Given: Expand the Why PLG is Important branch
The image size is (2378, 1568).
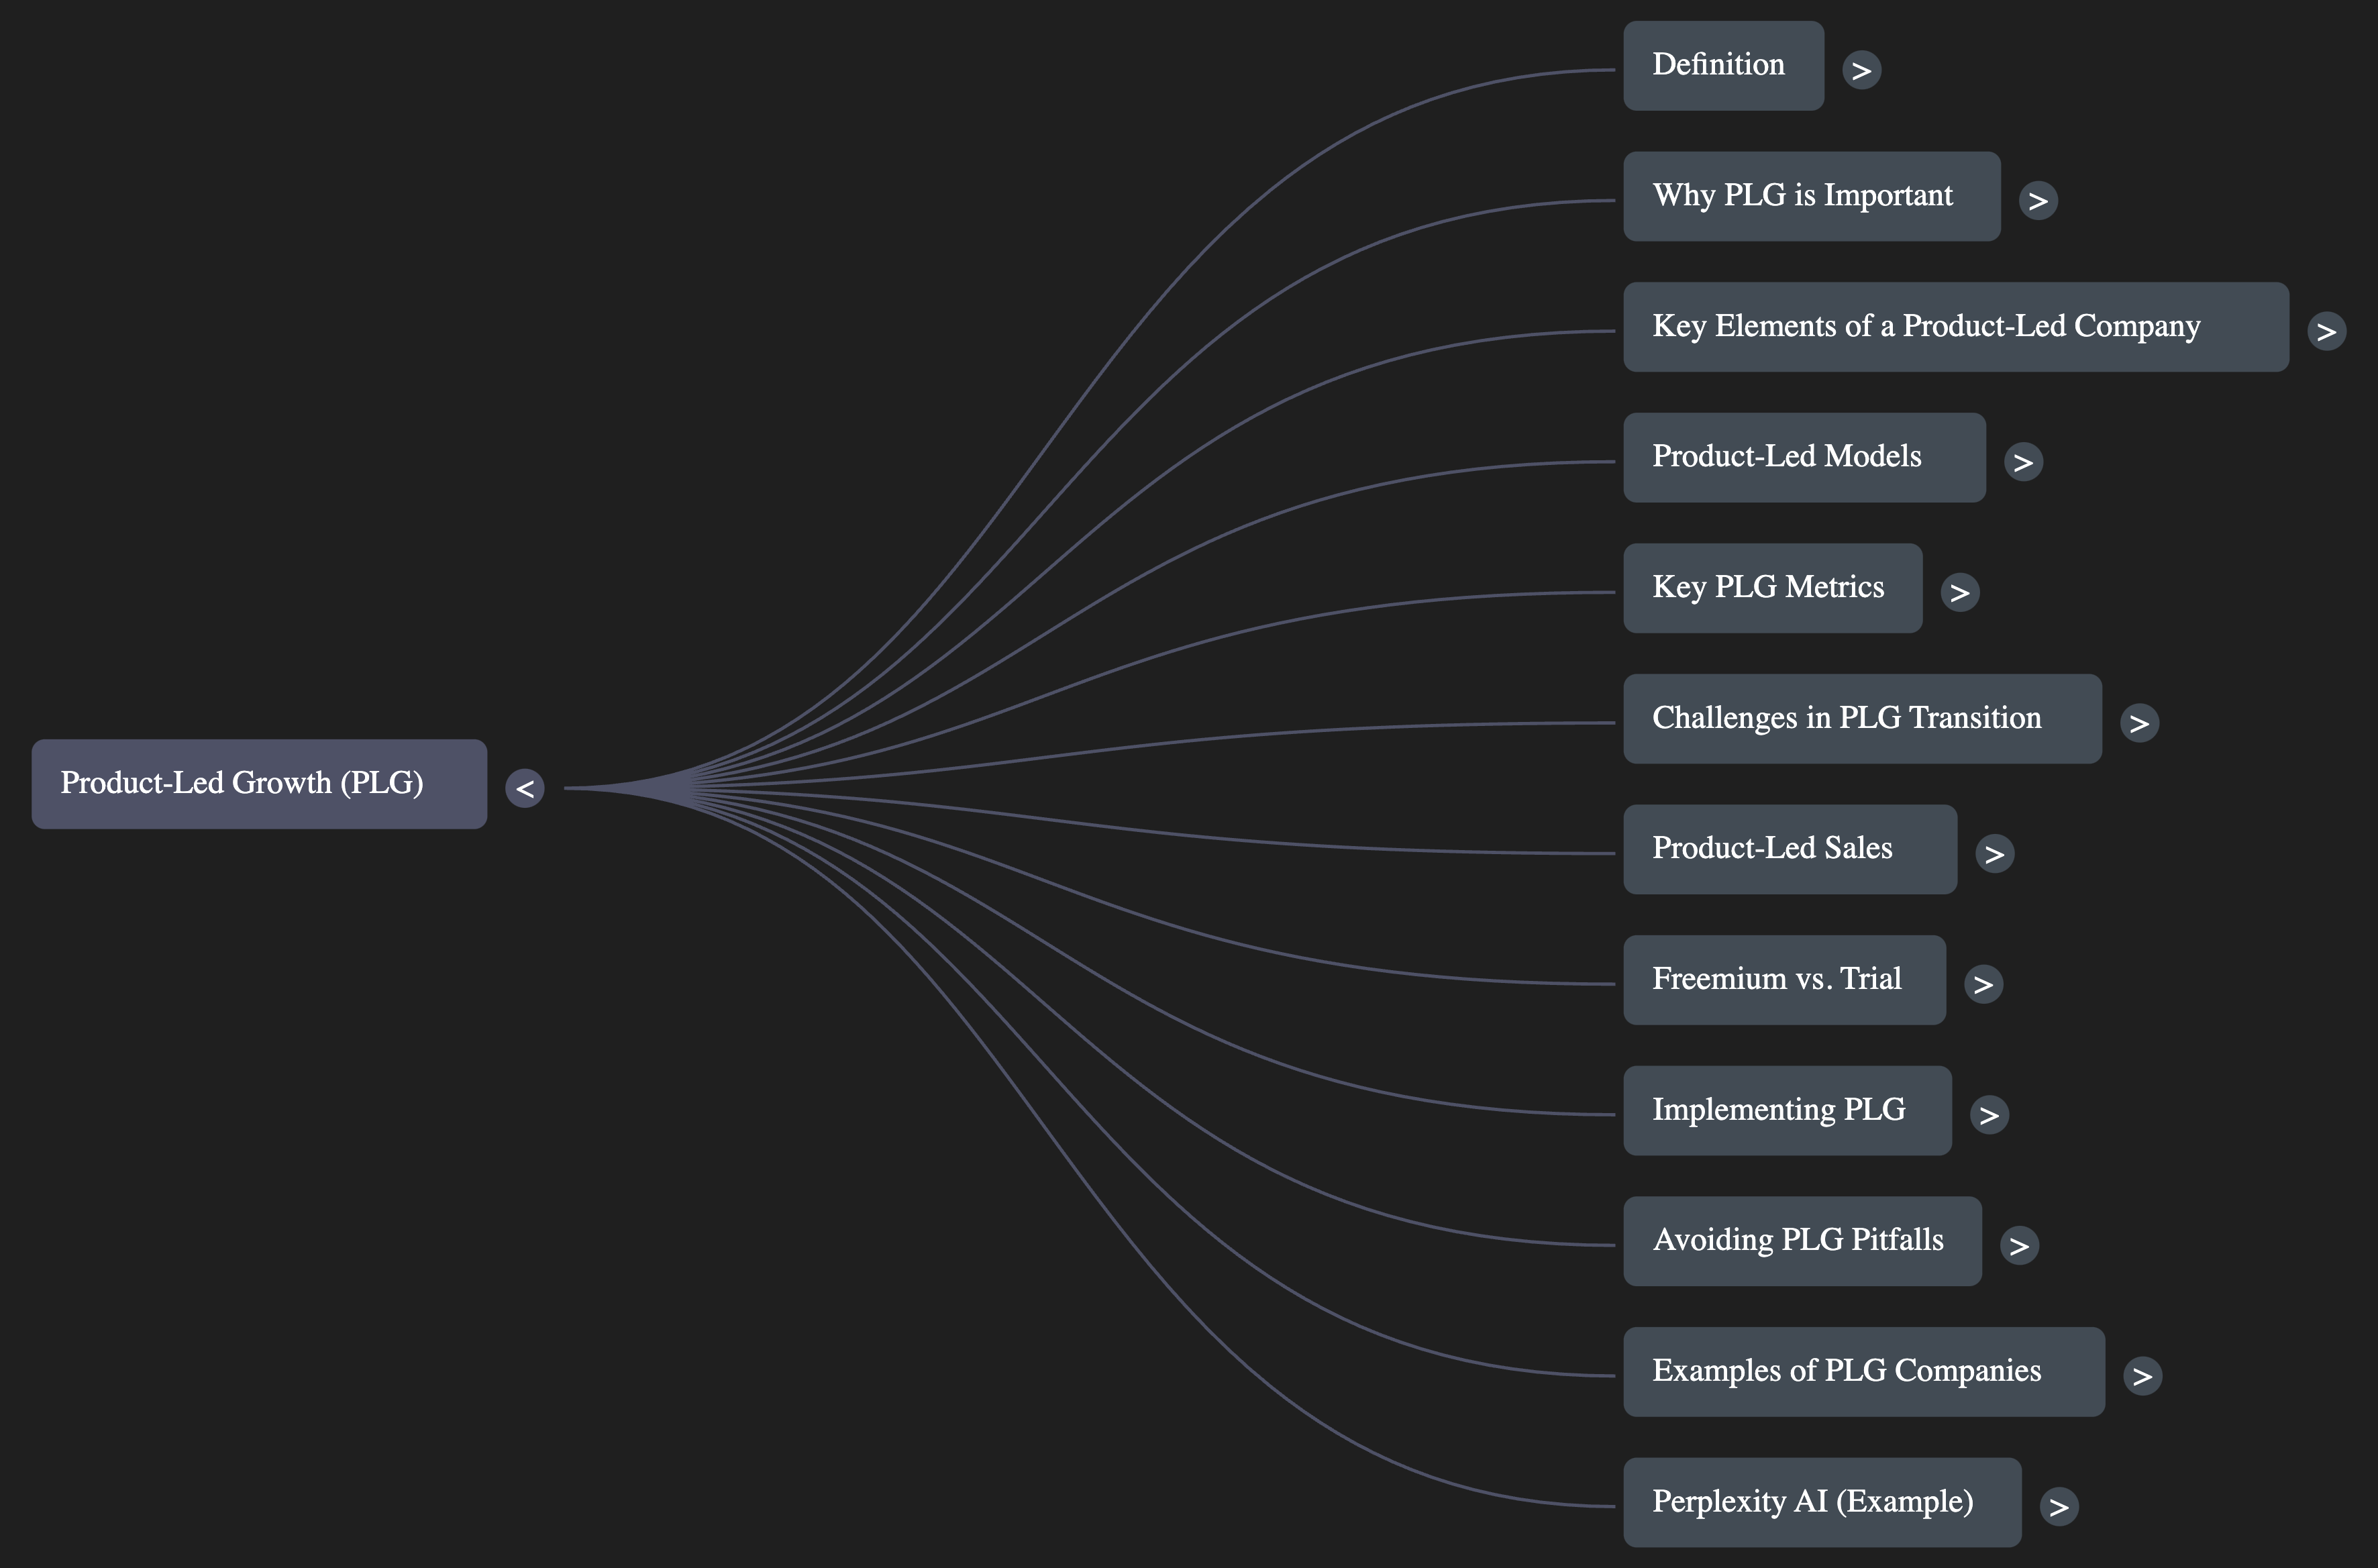Looking at the screenshot, I should pos(2038,200).
